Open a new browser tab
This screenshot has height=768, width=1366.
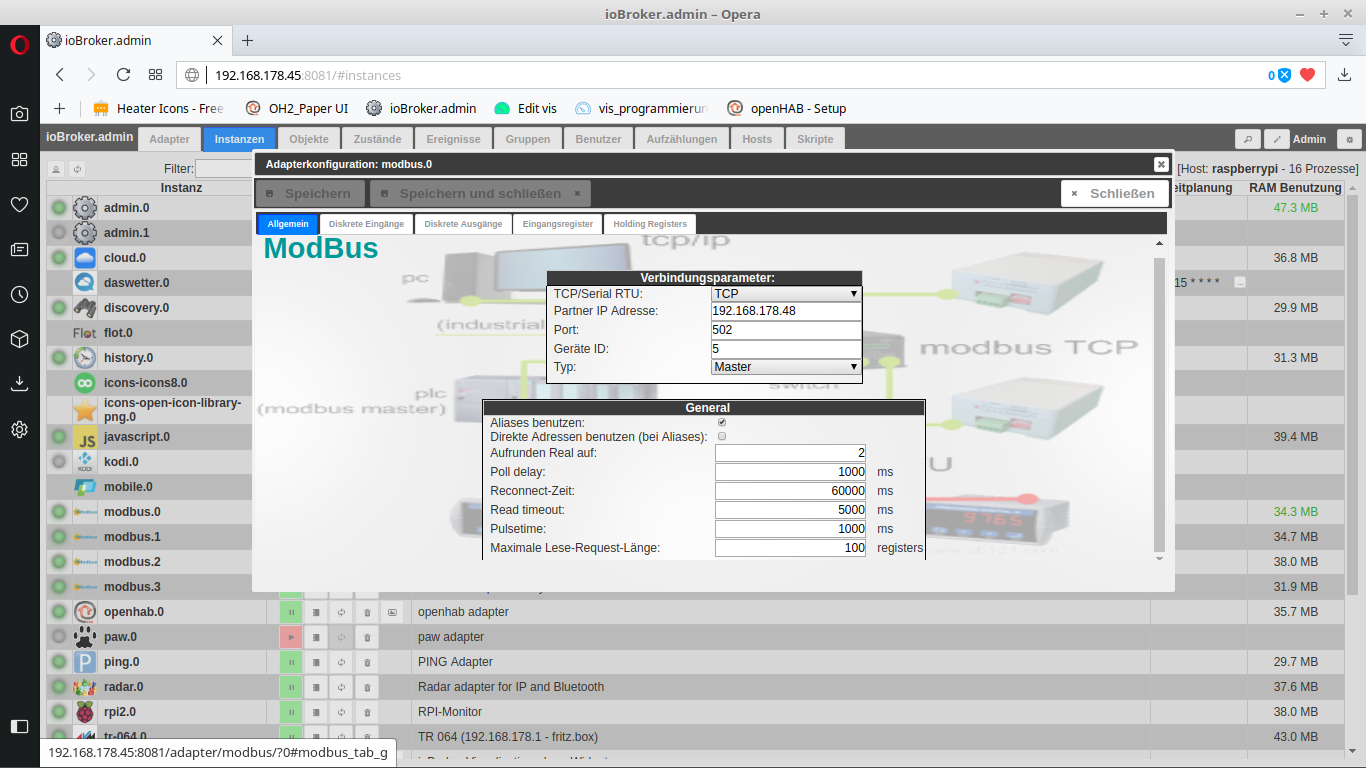coord(248,40)
